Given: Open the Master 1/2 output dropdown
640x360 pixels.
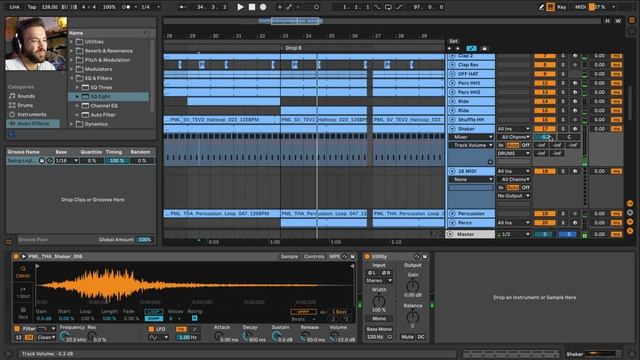Looking at the screenshot, I should (x=513, y=234).
